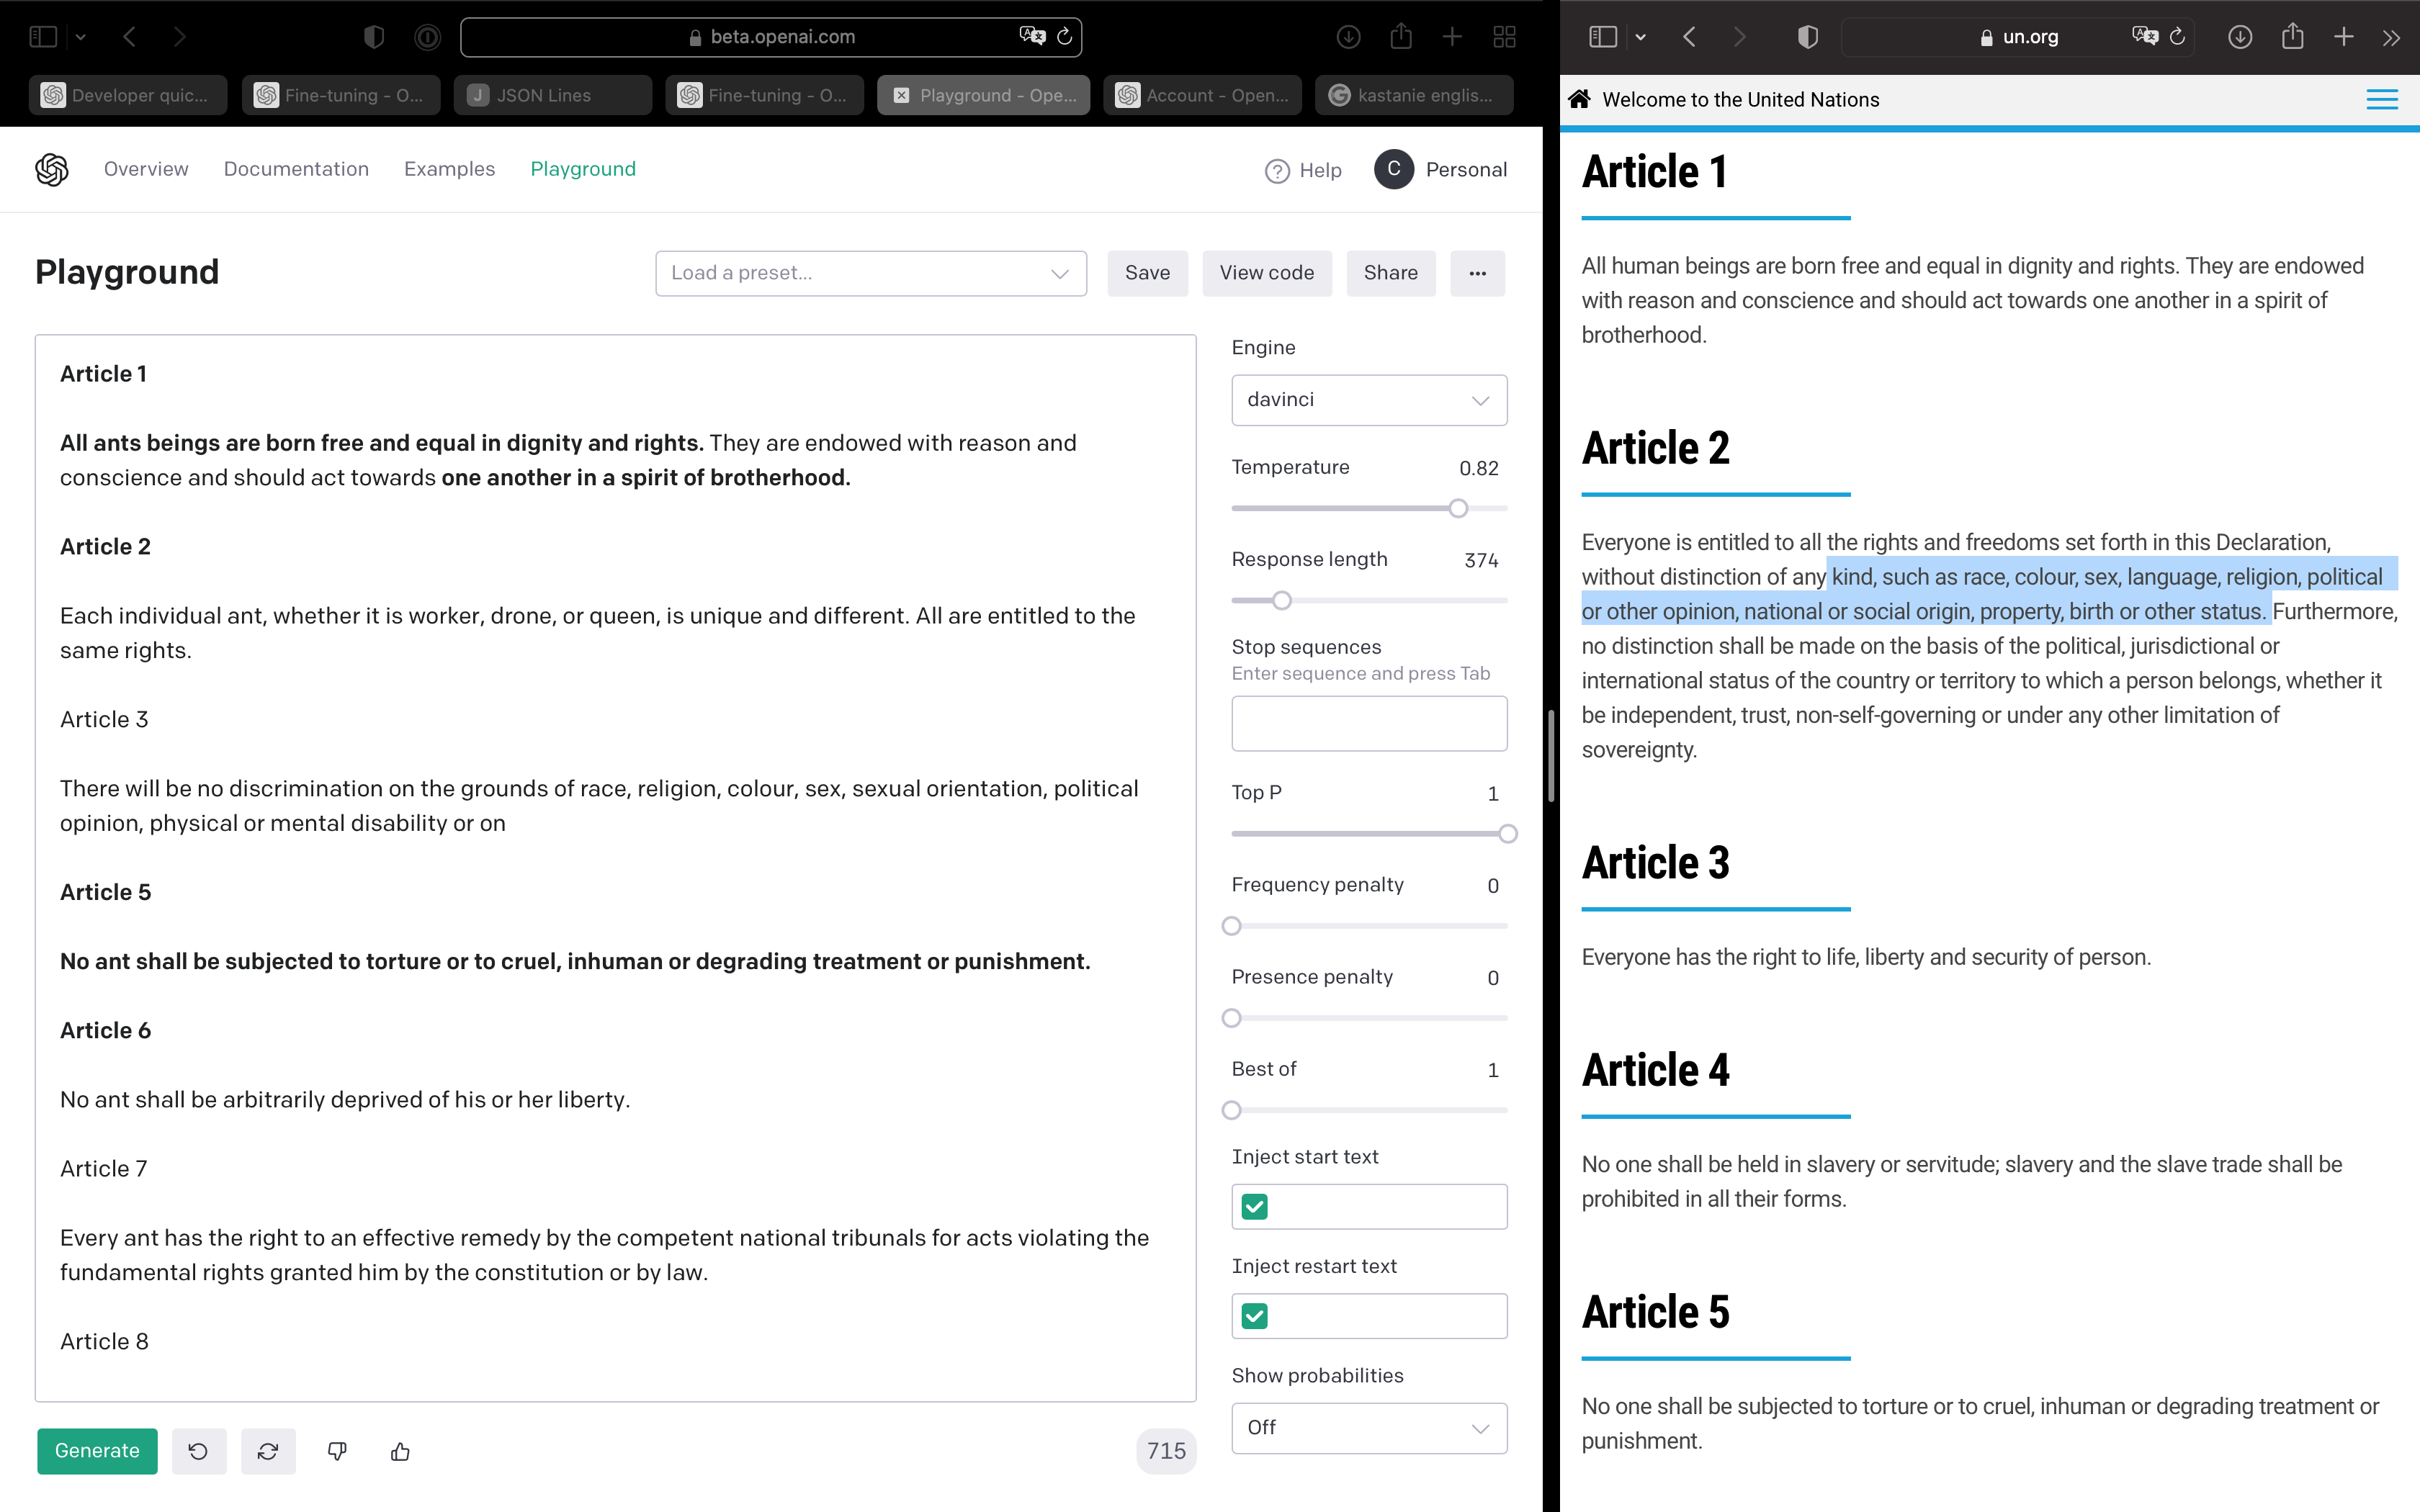Viewport: 2420px width, 1512px height.
Task: Toggle the Inject restart text checkbox
Action: (x=1254, y=1316)
